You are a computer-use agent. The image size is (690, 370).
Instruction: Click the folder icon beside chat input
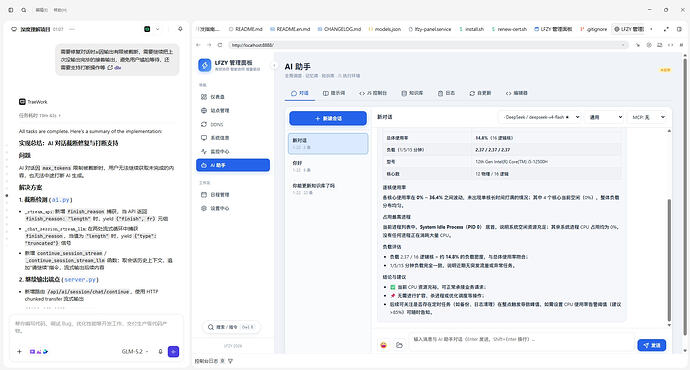click(399, 345)
